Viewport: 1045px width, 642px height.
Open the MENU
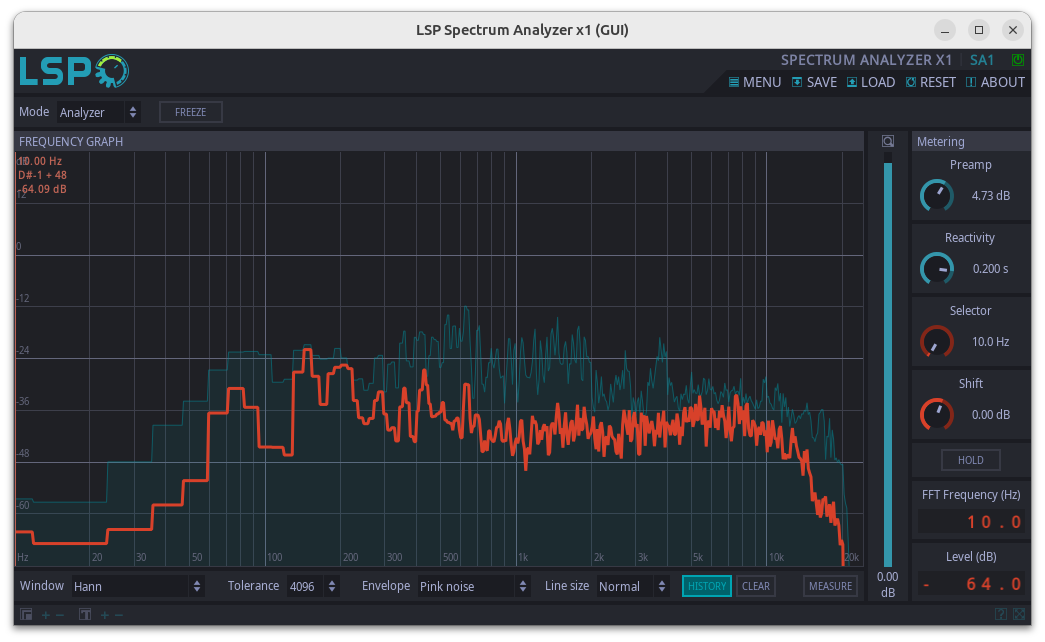[x=754, y=82]
